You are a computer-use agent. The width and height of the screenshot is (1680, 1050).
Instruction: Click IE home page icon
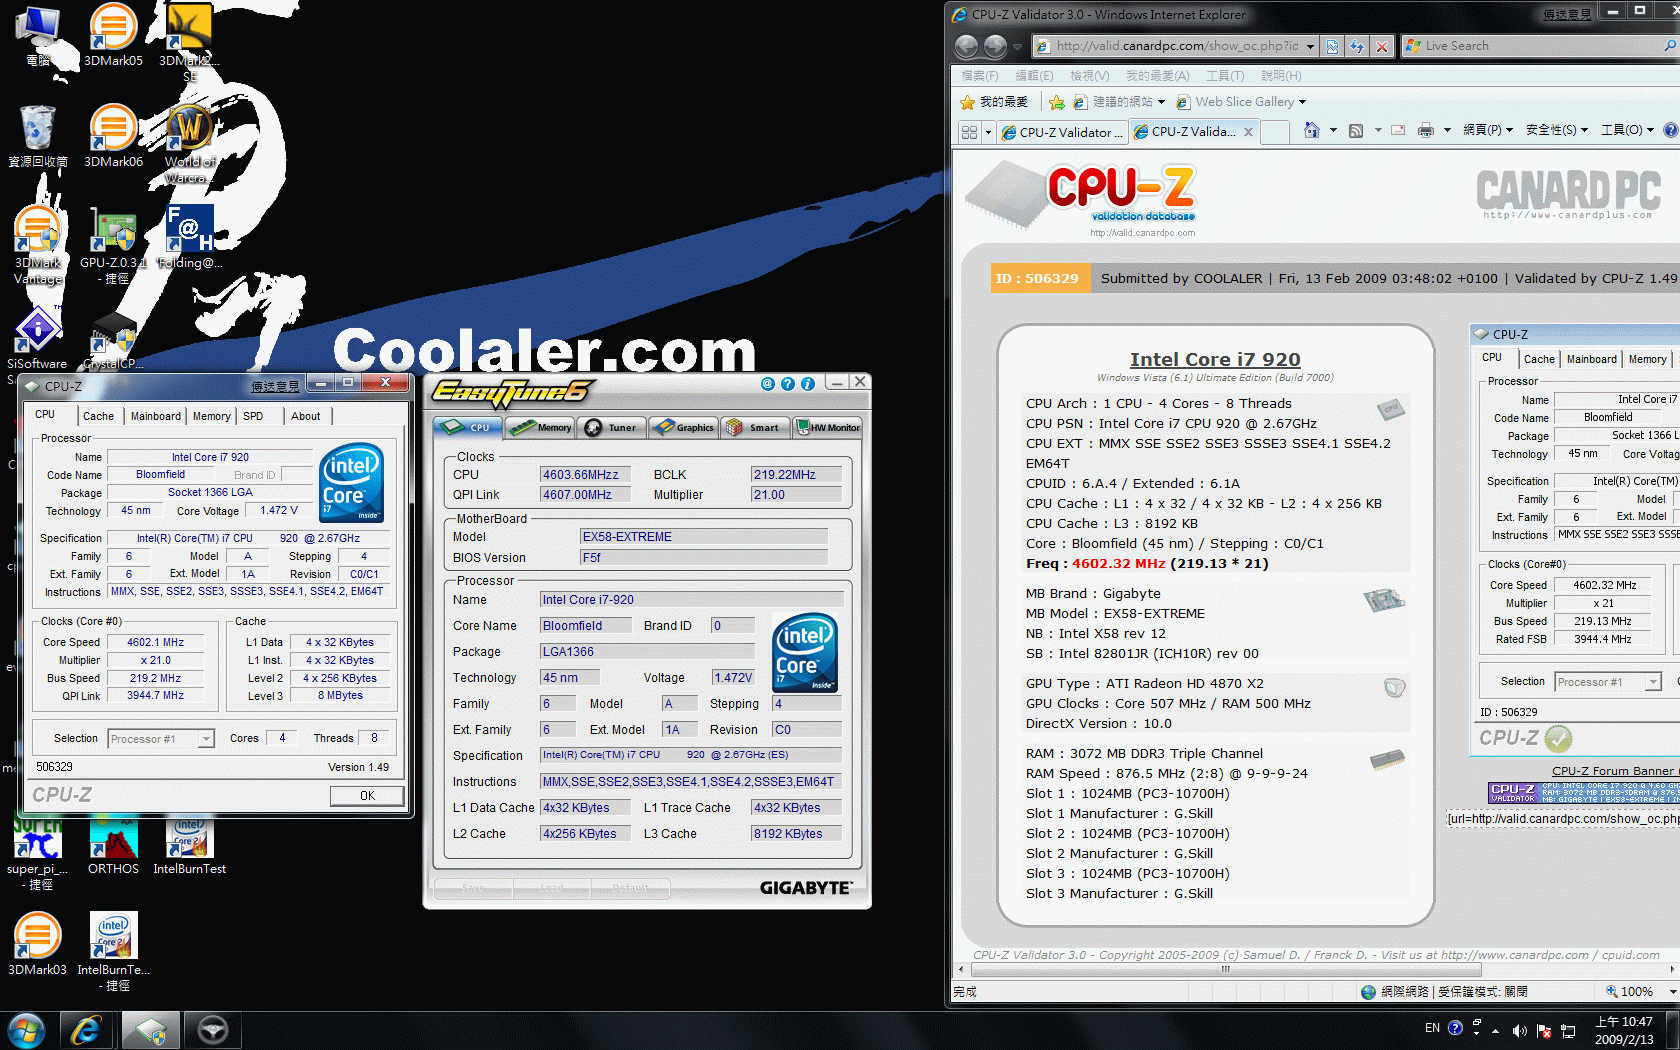click(1312, 130)
